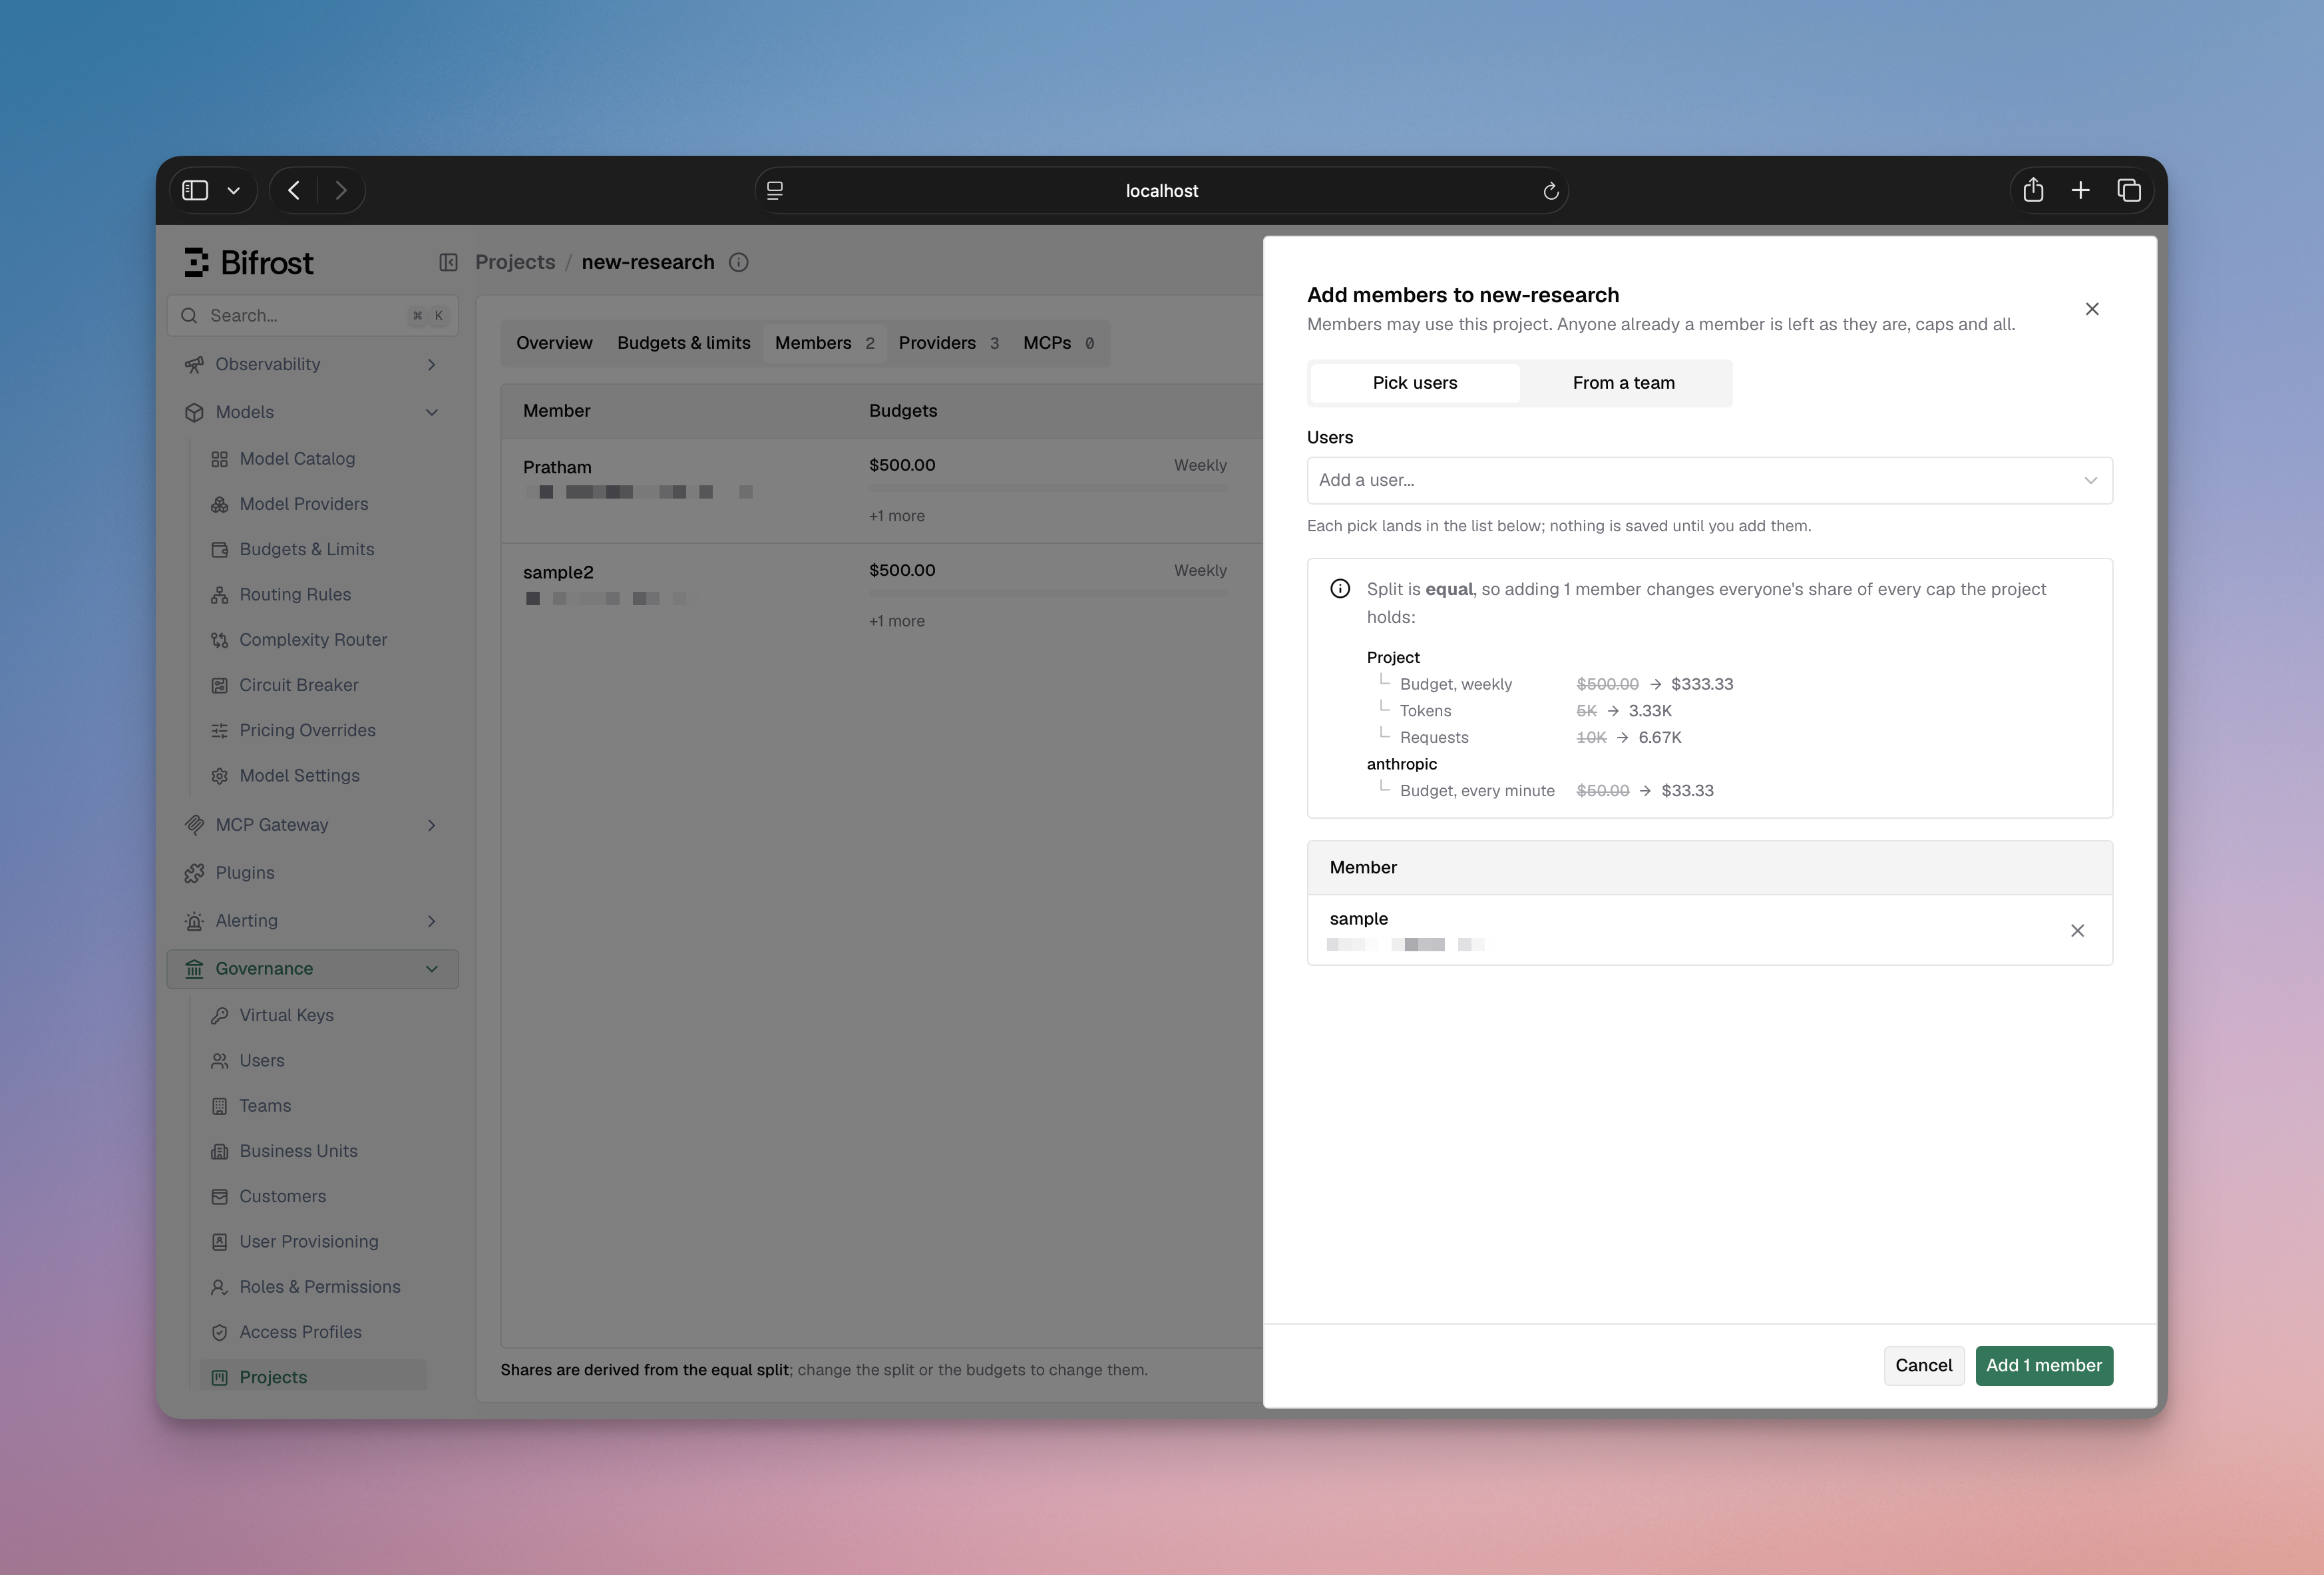Click the Complexity Router icon

click(220, 640)
